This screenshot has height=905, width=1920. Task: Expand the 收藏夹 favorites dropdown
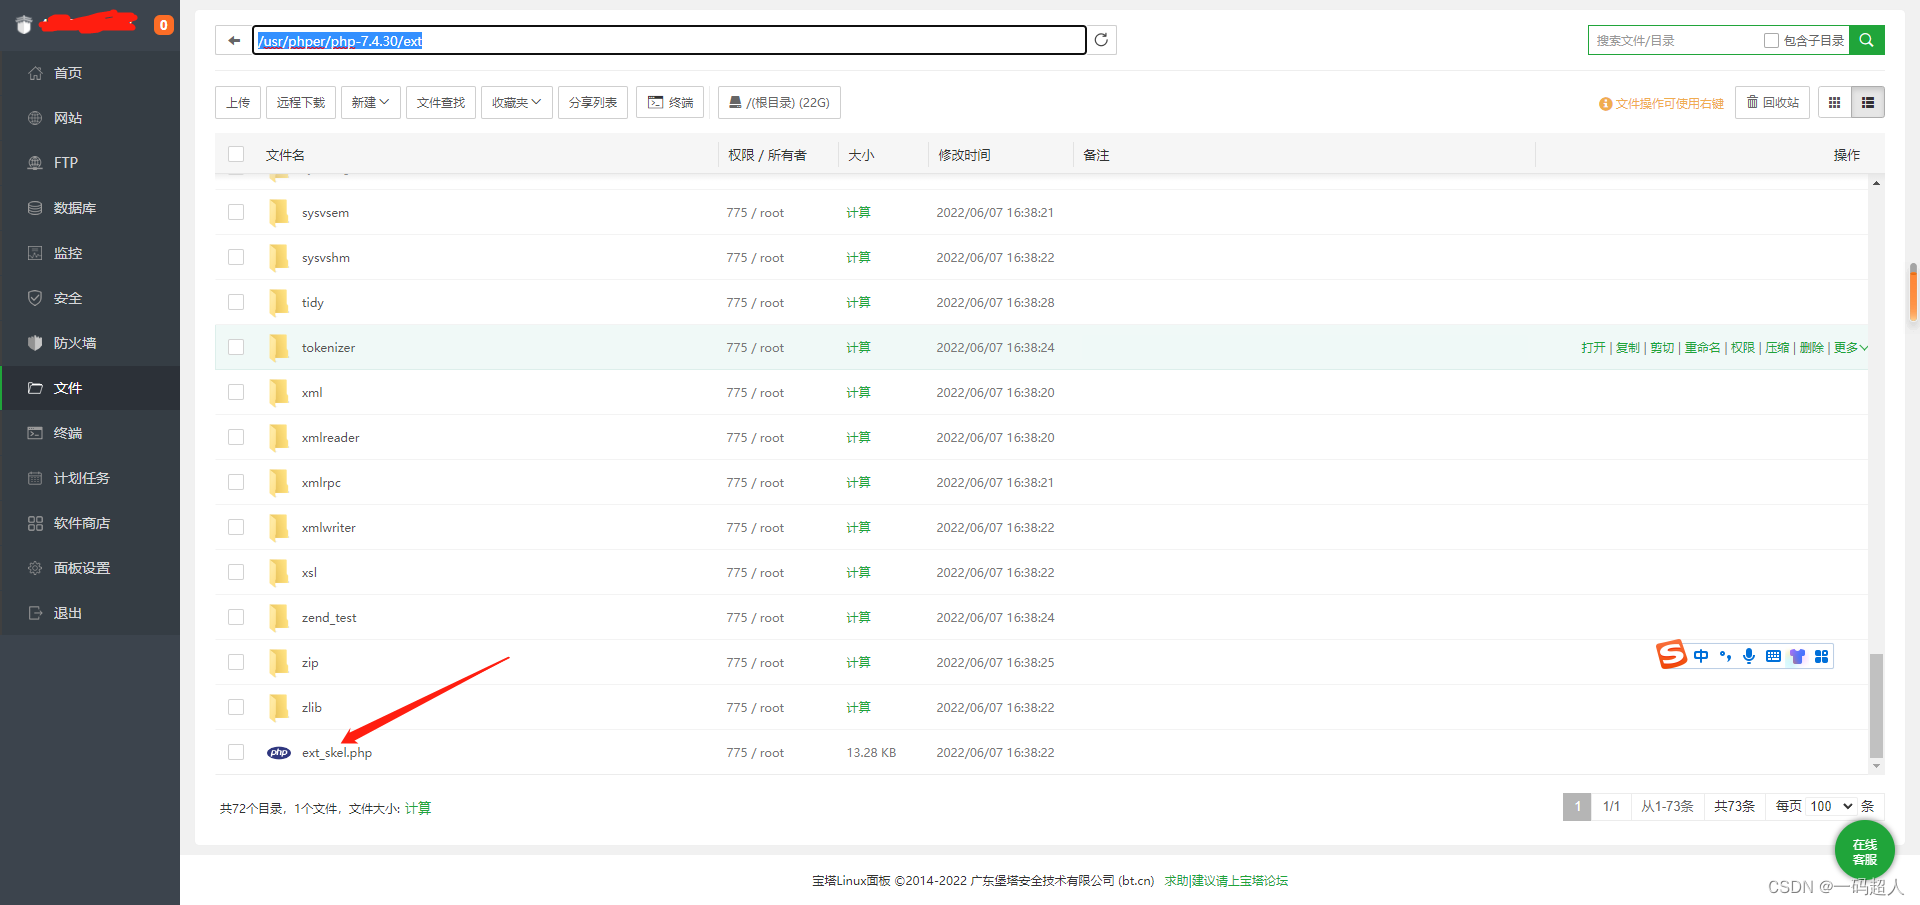517,102
